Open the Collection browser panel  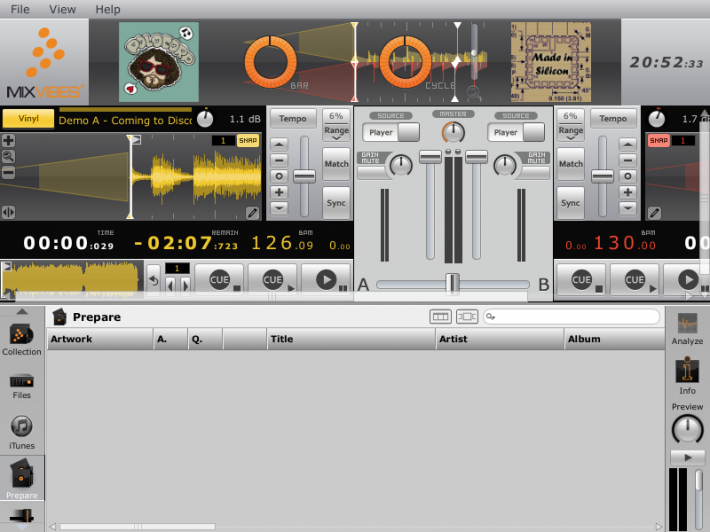pyautogui.click(x=21, y=340)
